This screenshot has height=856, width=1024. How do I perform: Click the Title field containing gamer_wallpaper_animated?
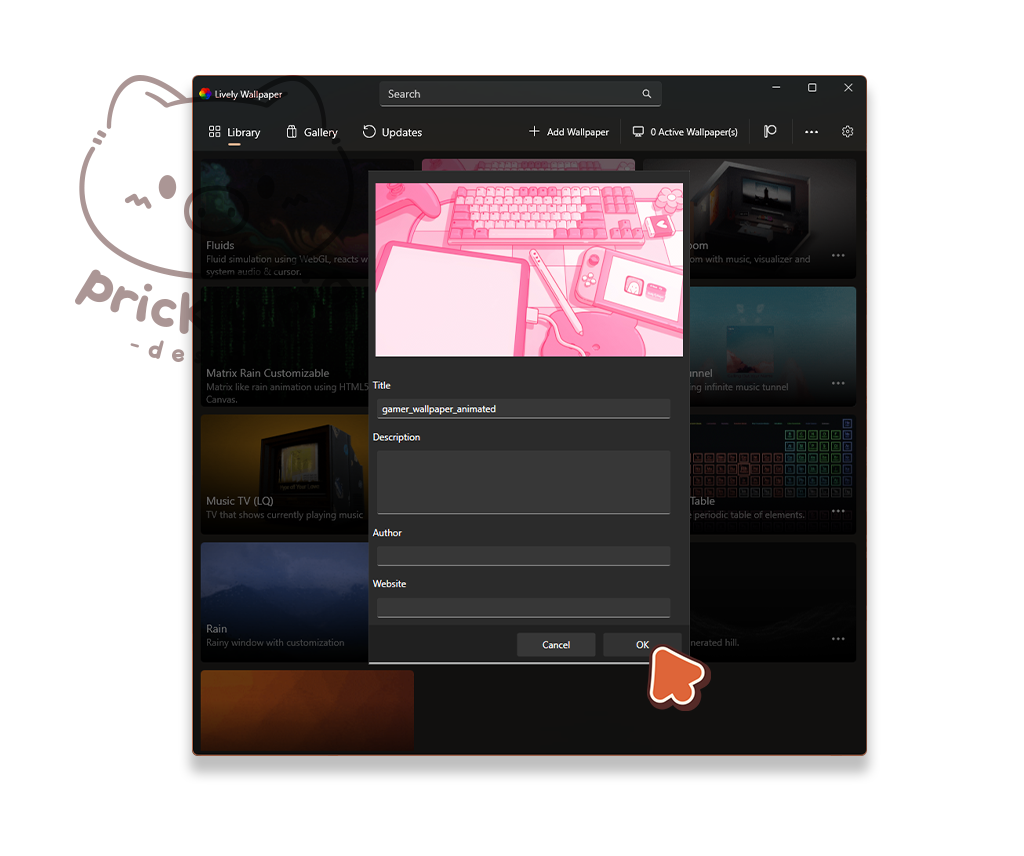click(x=523, y=409)
